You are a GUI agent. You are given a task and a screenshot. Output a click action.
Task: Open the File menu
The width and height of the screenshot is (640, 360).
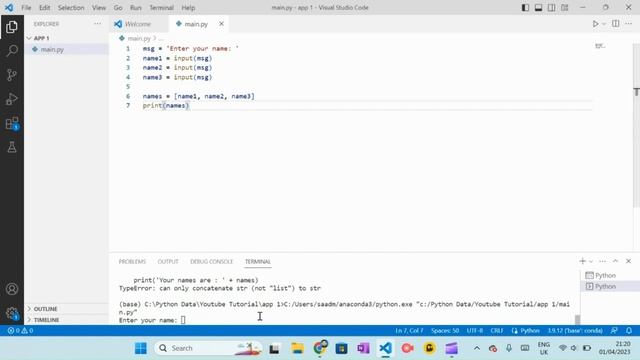26,8
